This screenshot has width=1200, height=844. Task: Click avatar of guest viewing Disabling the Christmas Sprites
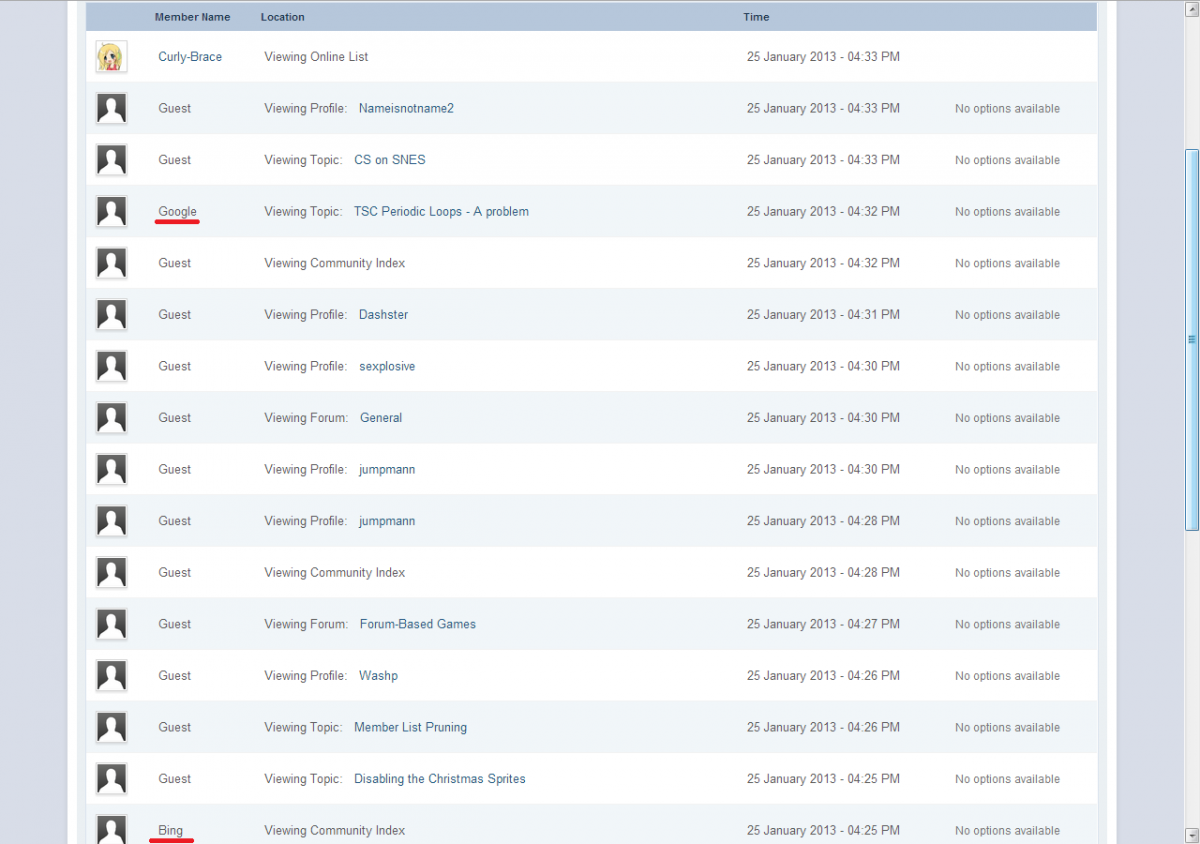(111, 779)
